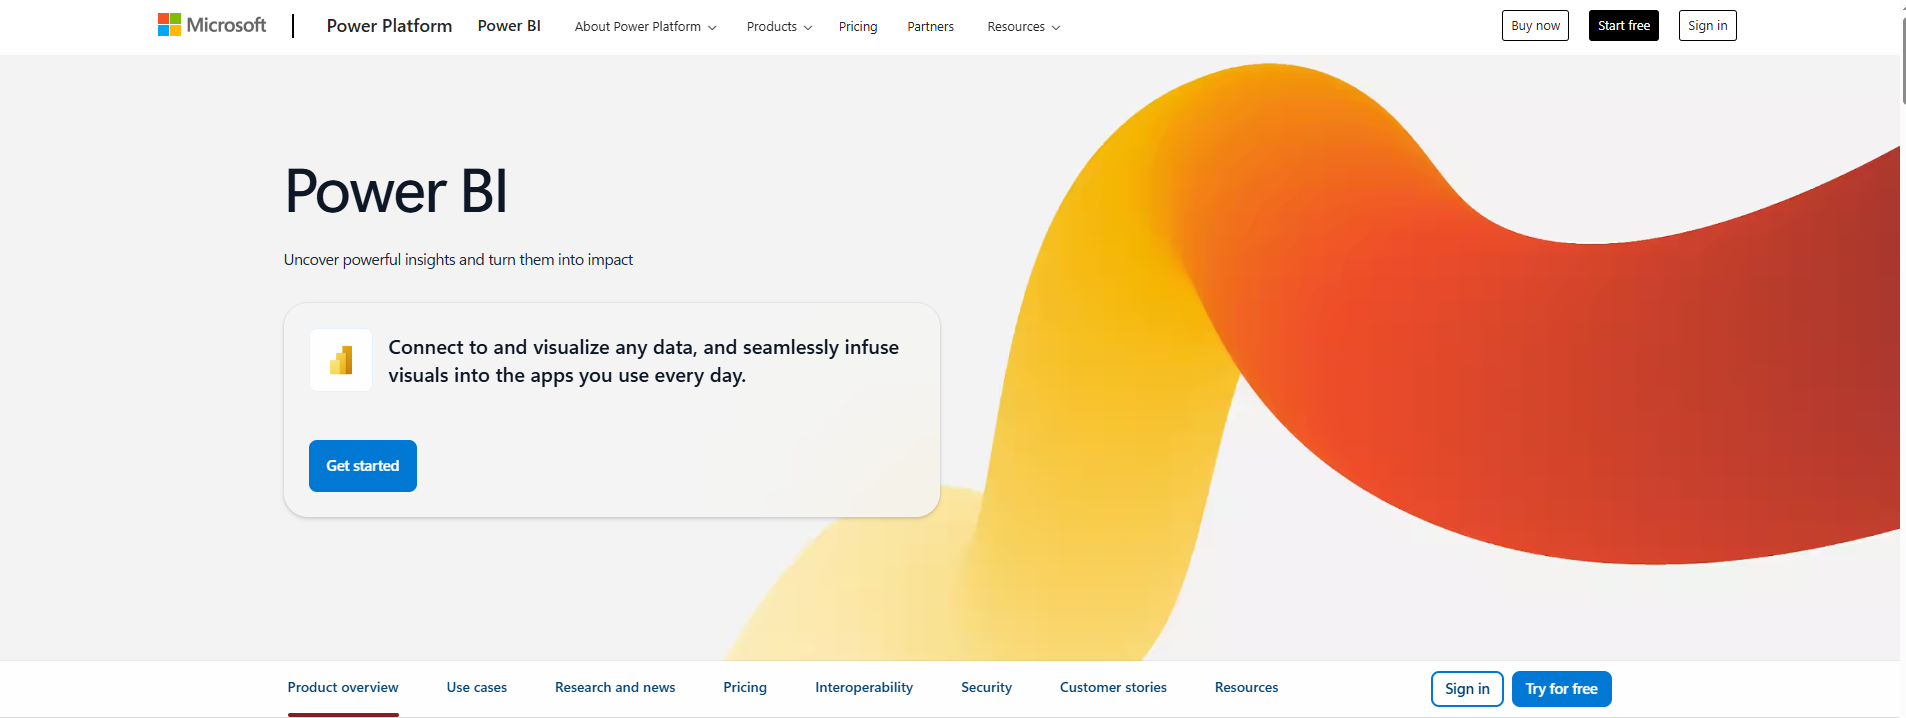1906x718 pixels.
Task: Click Sign in in the bottom bar
Action: pyautogui.click(x=1467, y=689)
